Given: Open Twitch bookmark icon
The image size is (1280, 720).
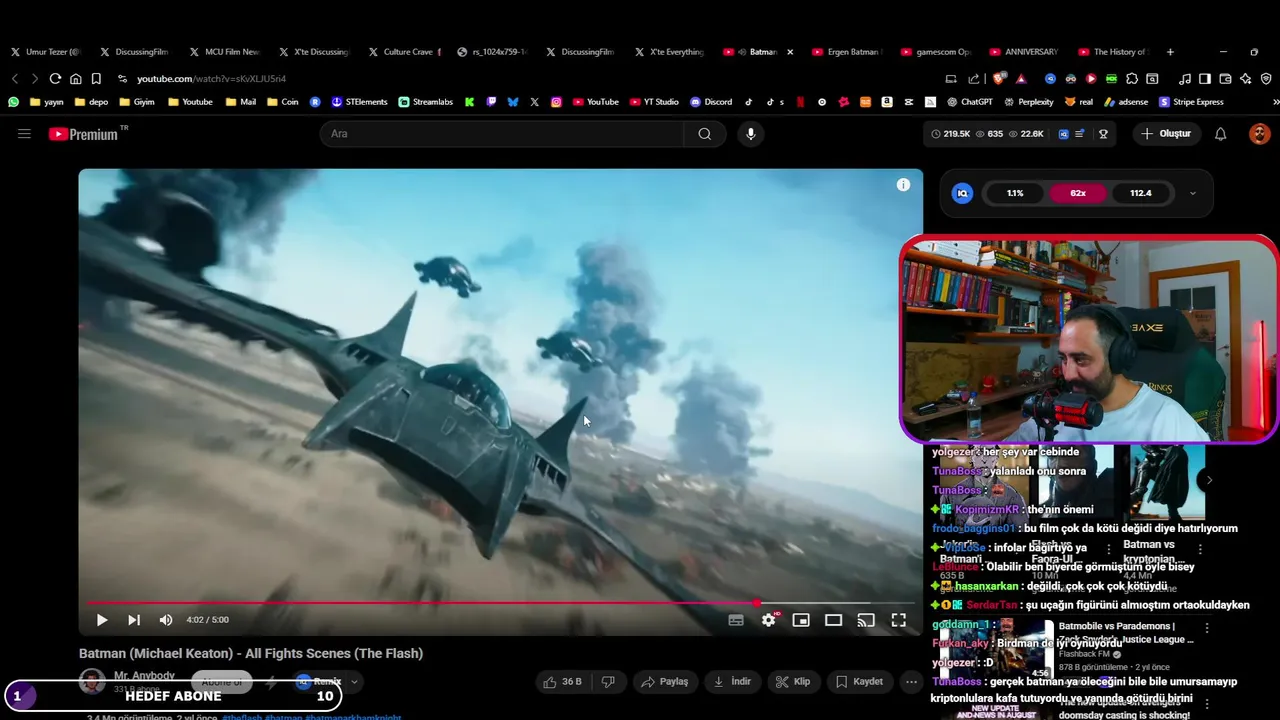Looking at the screenshot, I should pyautogui.click(x=491, y=102).
